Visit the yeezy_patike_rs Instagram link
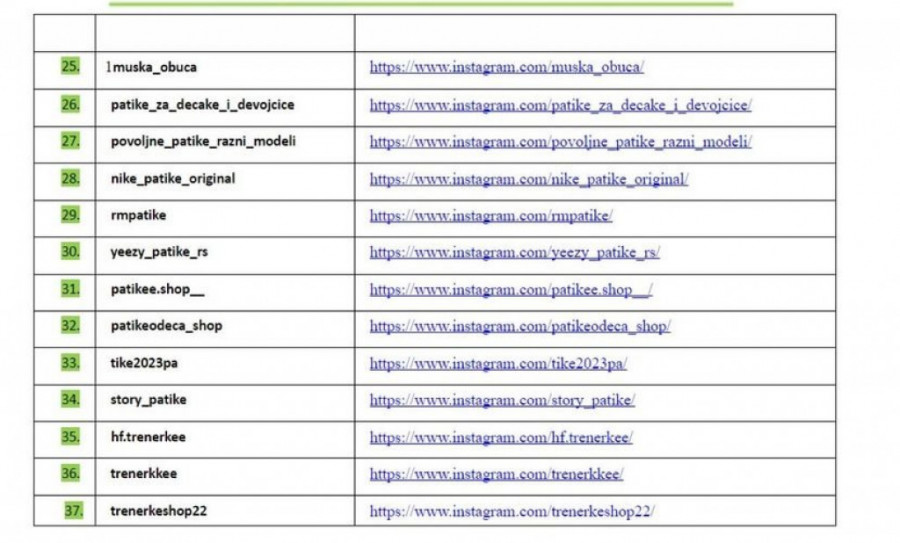 tap(514, 253)
